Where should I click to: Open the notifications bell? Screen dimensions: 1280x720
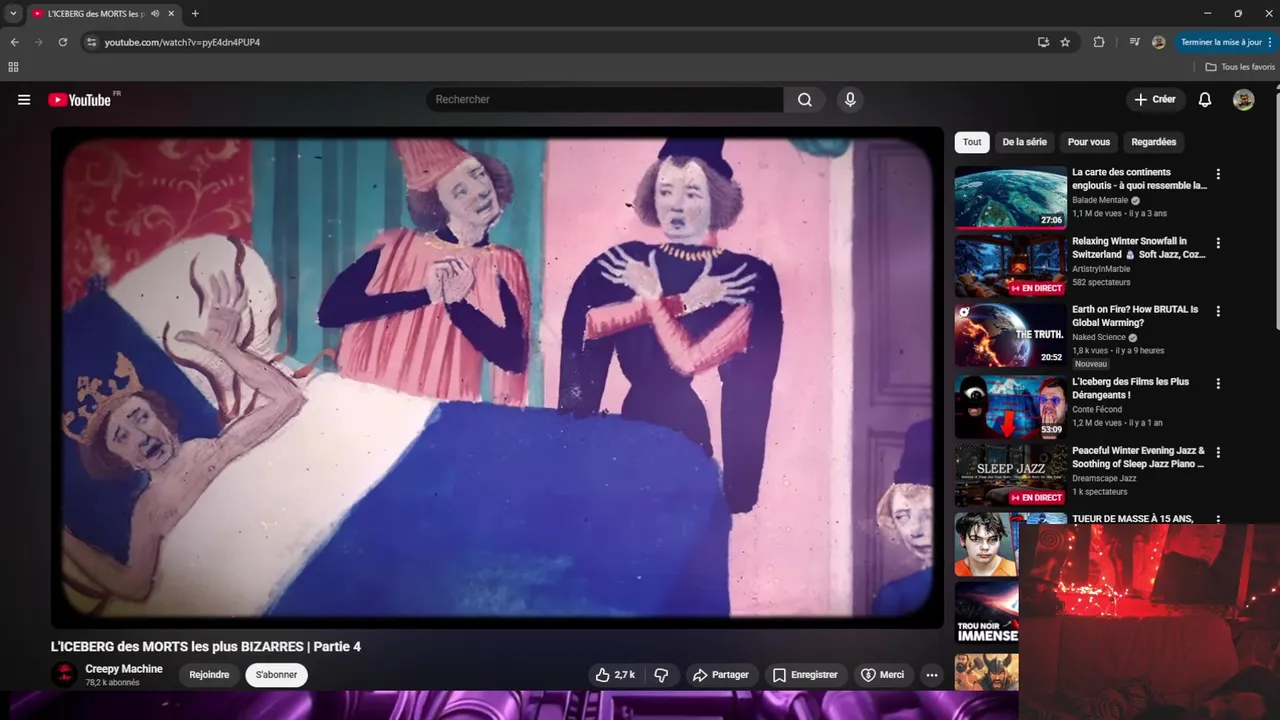point(1205,100)
